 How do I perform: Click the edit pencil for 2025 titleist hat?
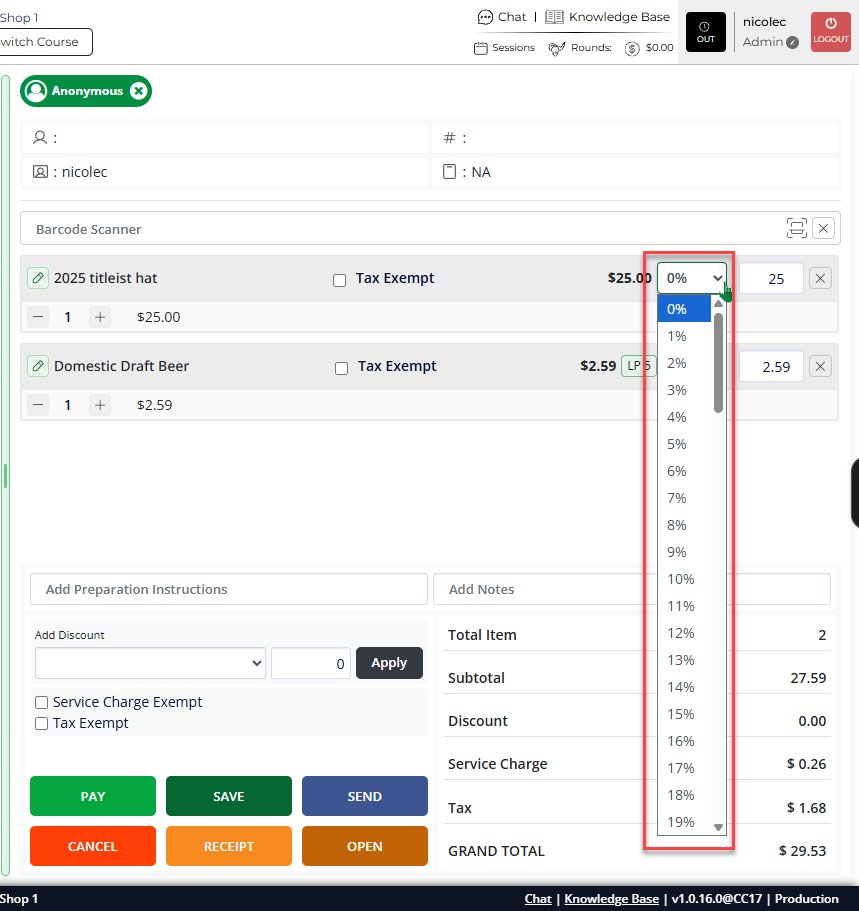(38, 278)
